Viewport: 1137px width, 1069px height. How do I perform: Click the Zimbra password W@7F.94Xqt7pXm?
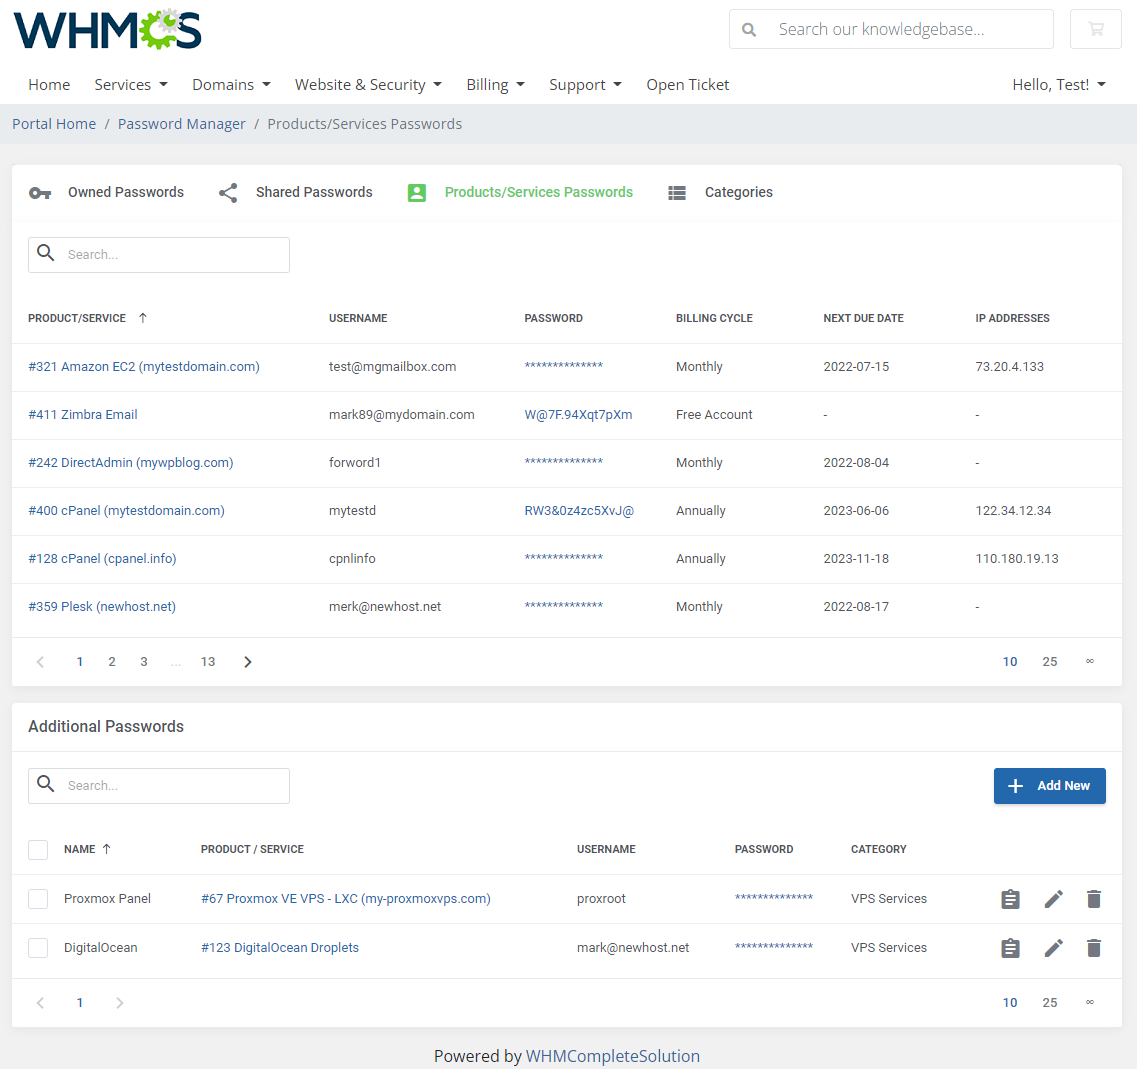(578, 415)
